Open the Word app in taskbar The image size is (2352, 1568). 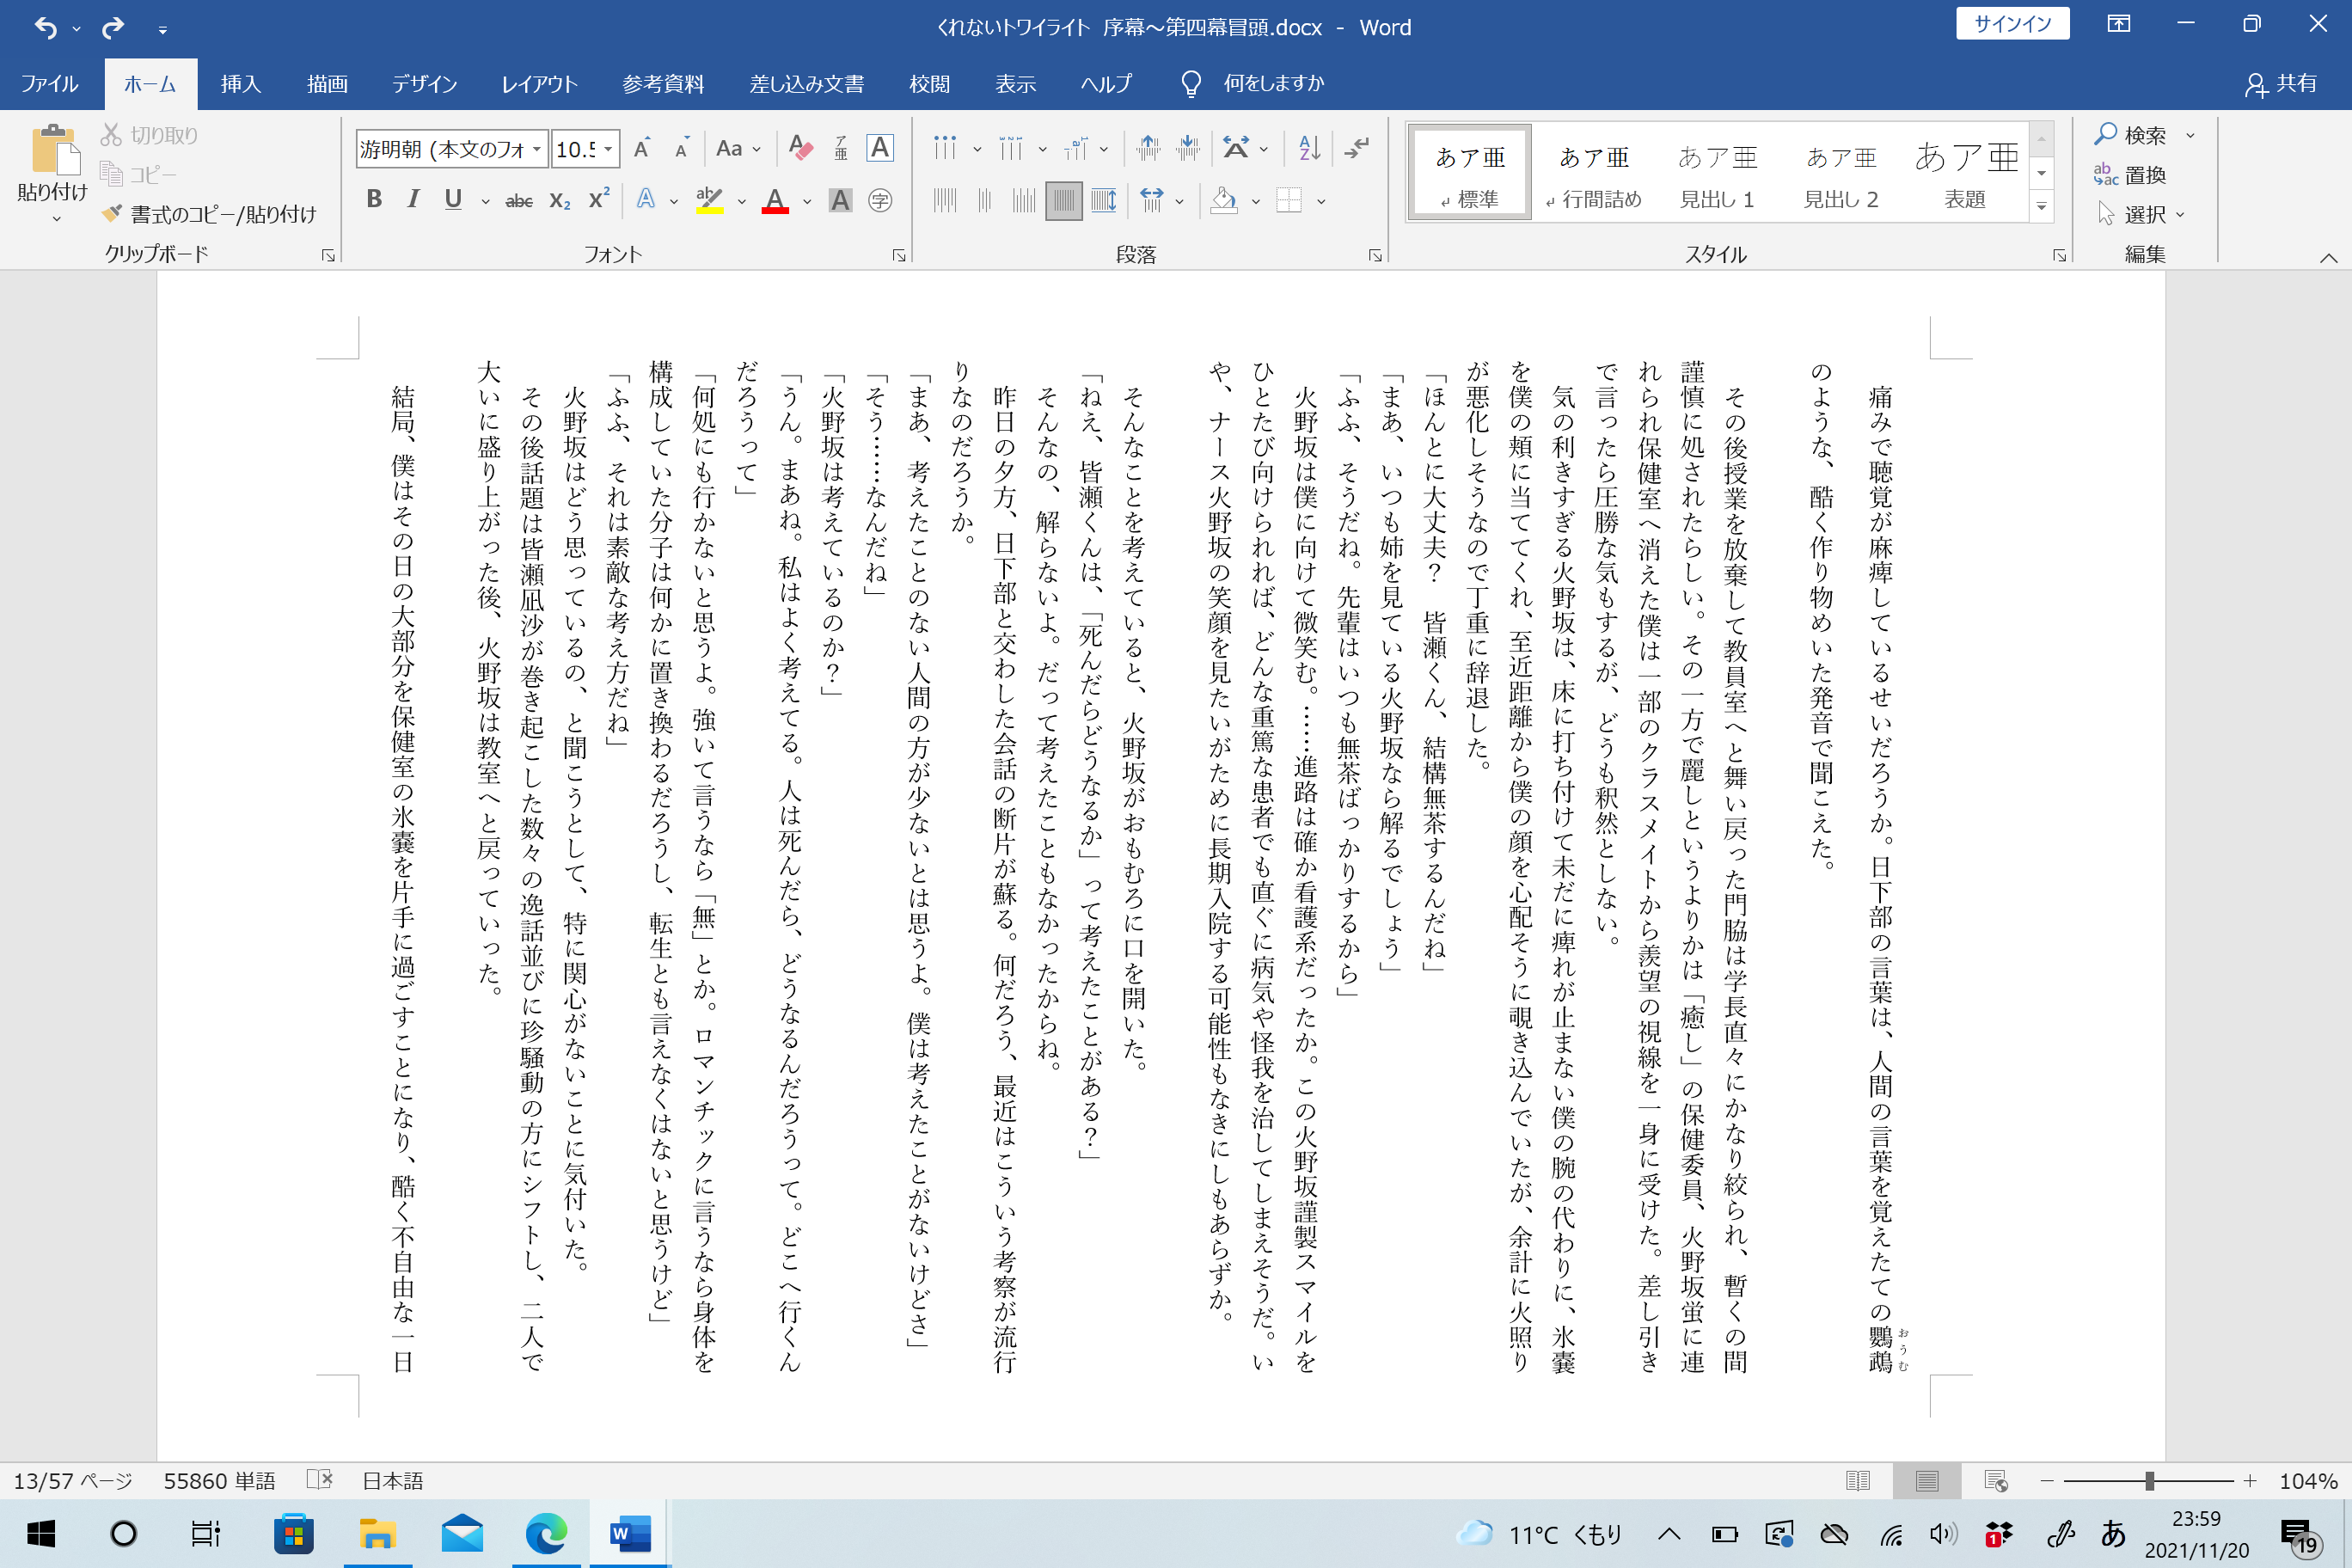(630, 1533)
